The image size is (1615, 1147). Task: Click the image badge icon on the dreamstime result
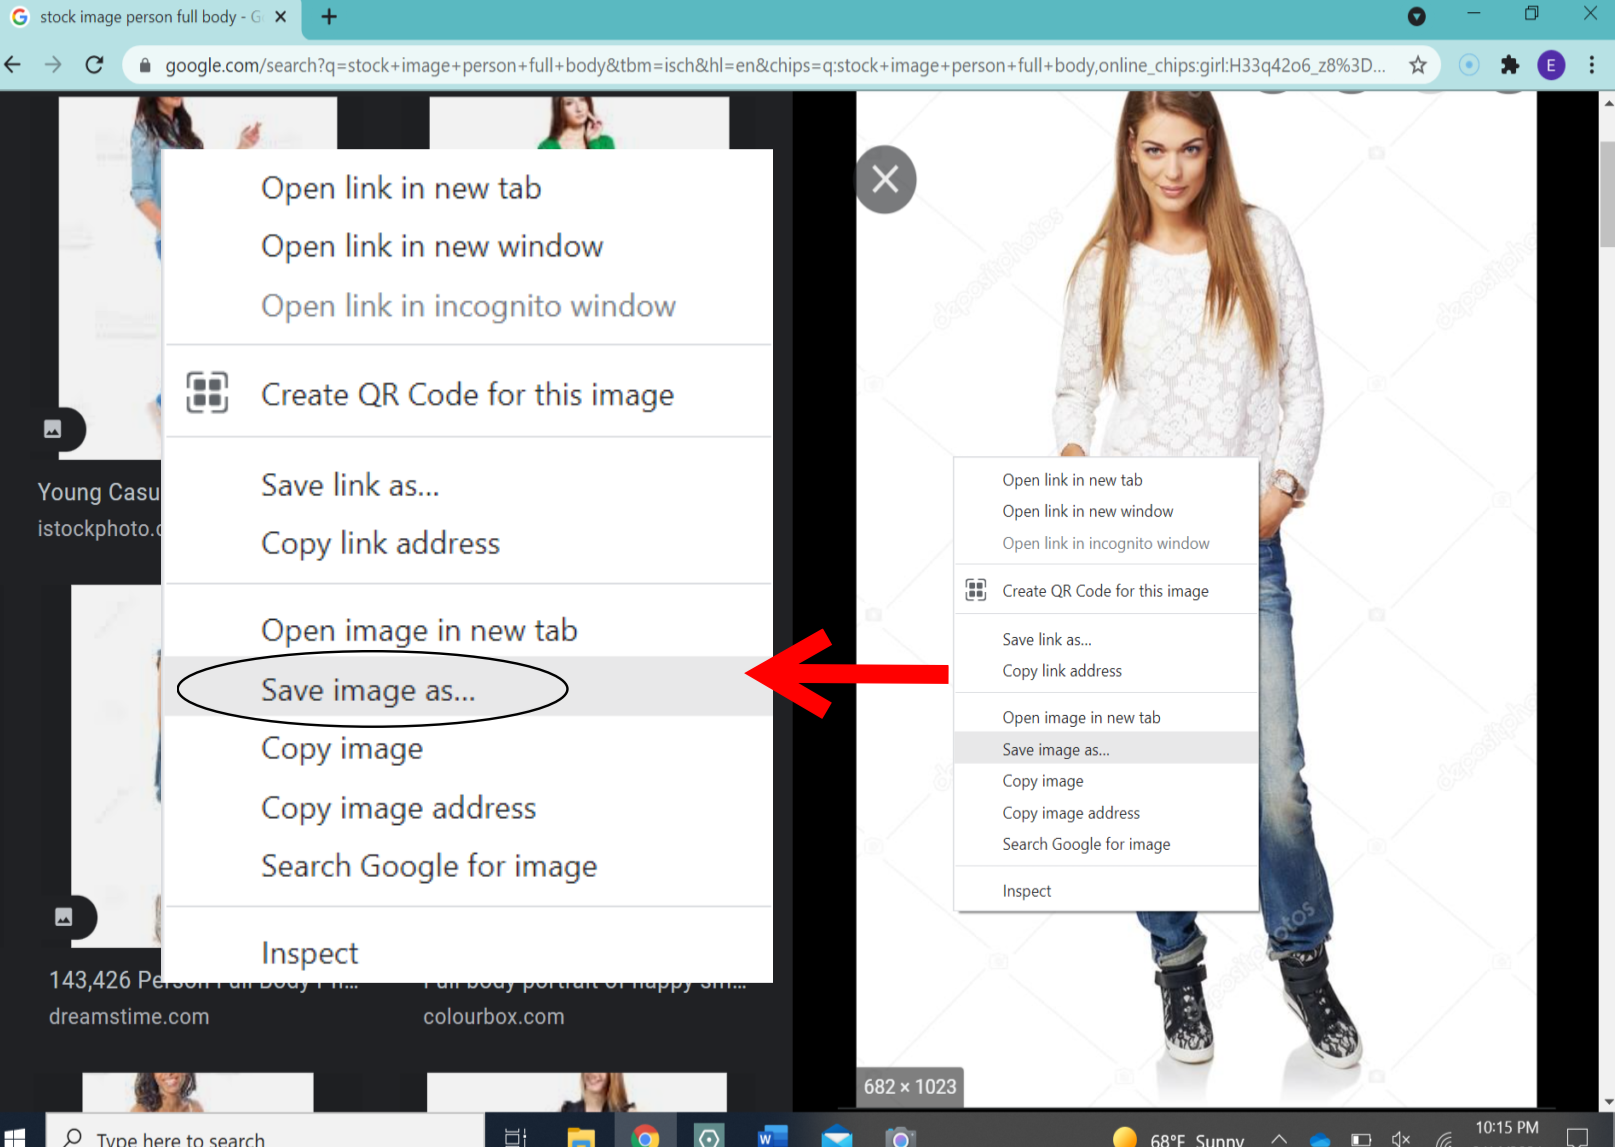coord(64,917)
